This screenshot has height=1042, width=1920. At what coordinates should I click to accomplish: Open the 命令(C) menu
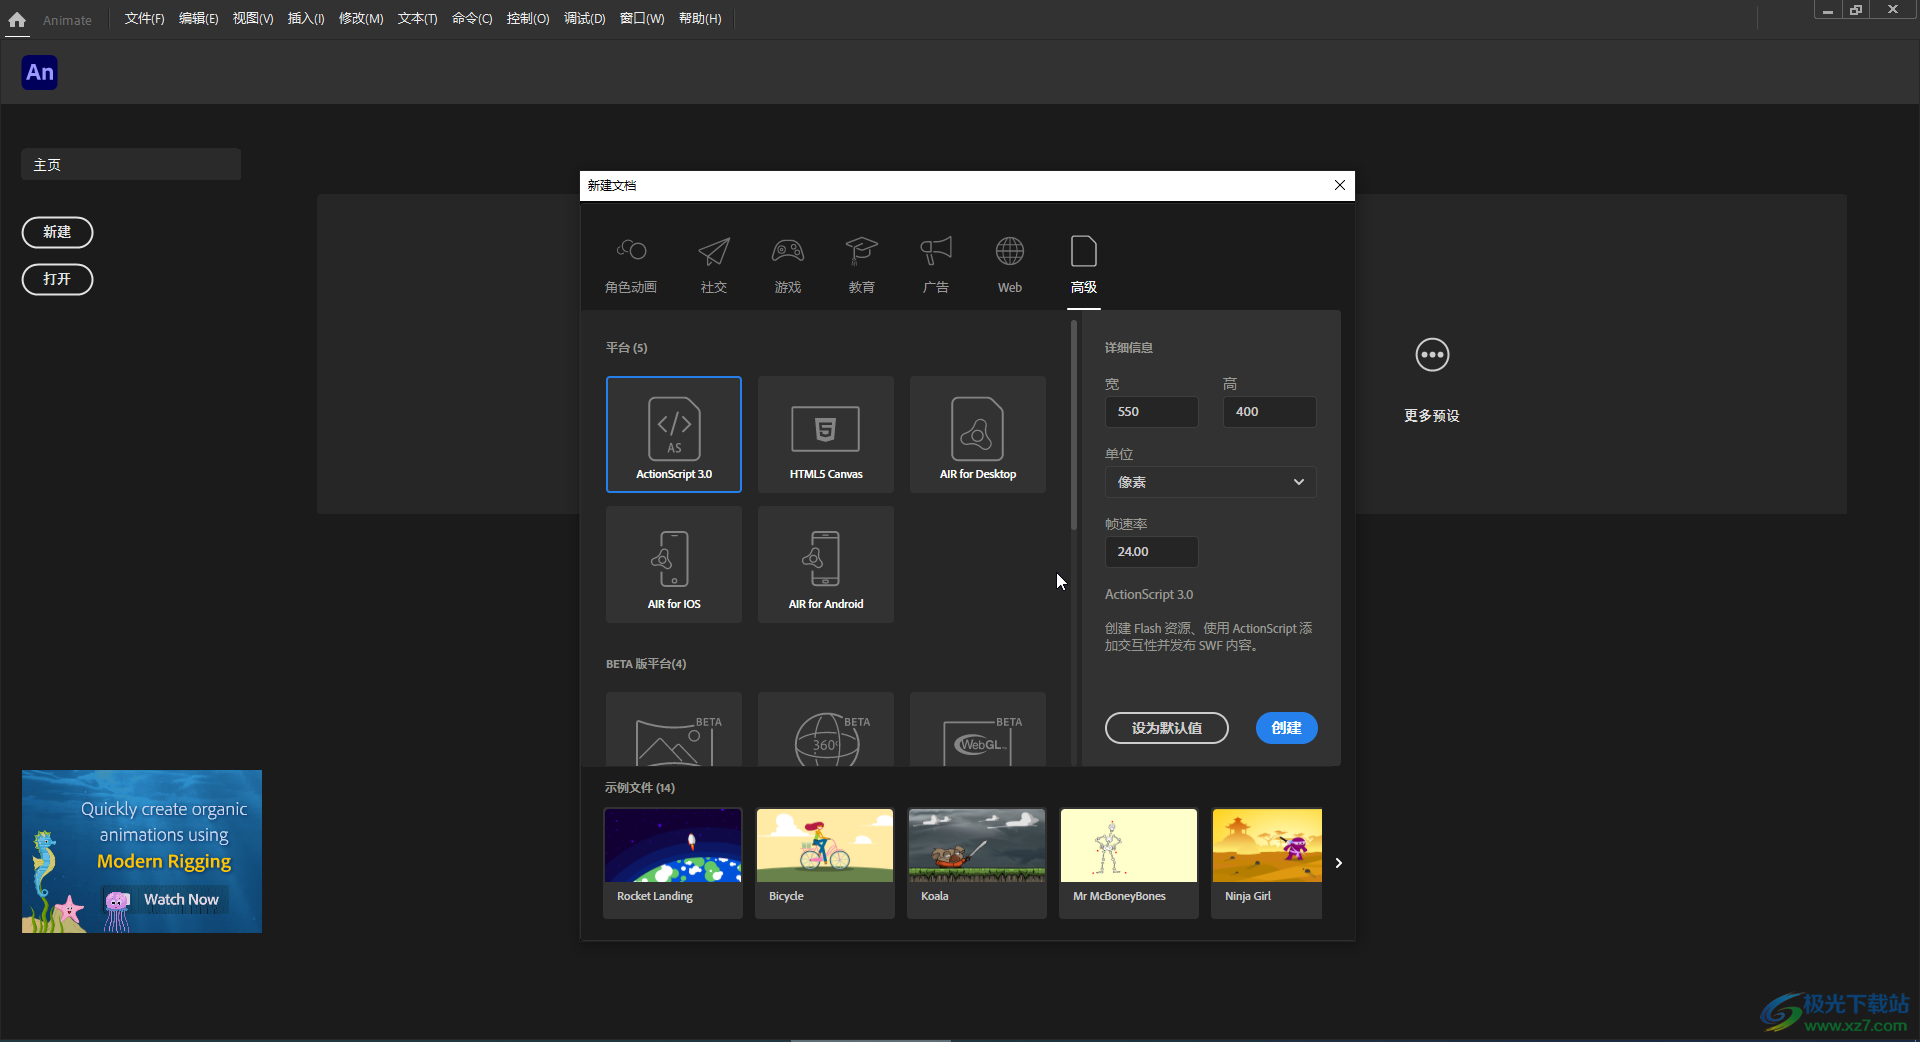click(472, 19)
